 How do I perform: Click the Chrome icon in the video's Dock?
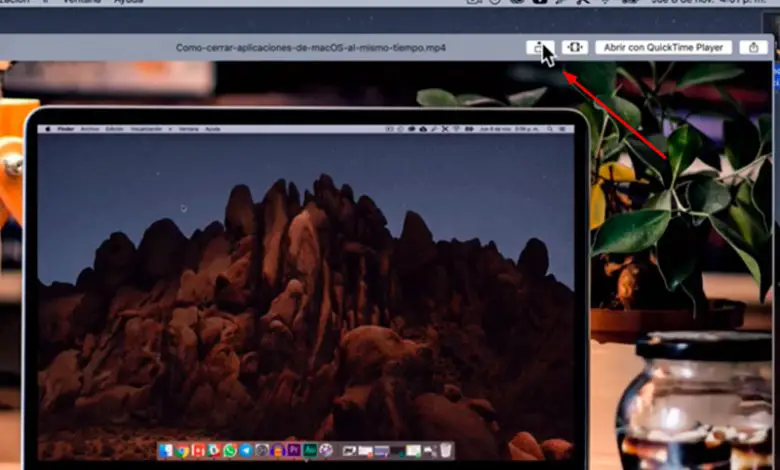coord(182,451)
